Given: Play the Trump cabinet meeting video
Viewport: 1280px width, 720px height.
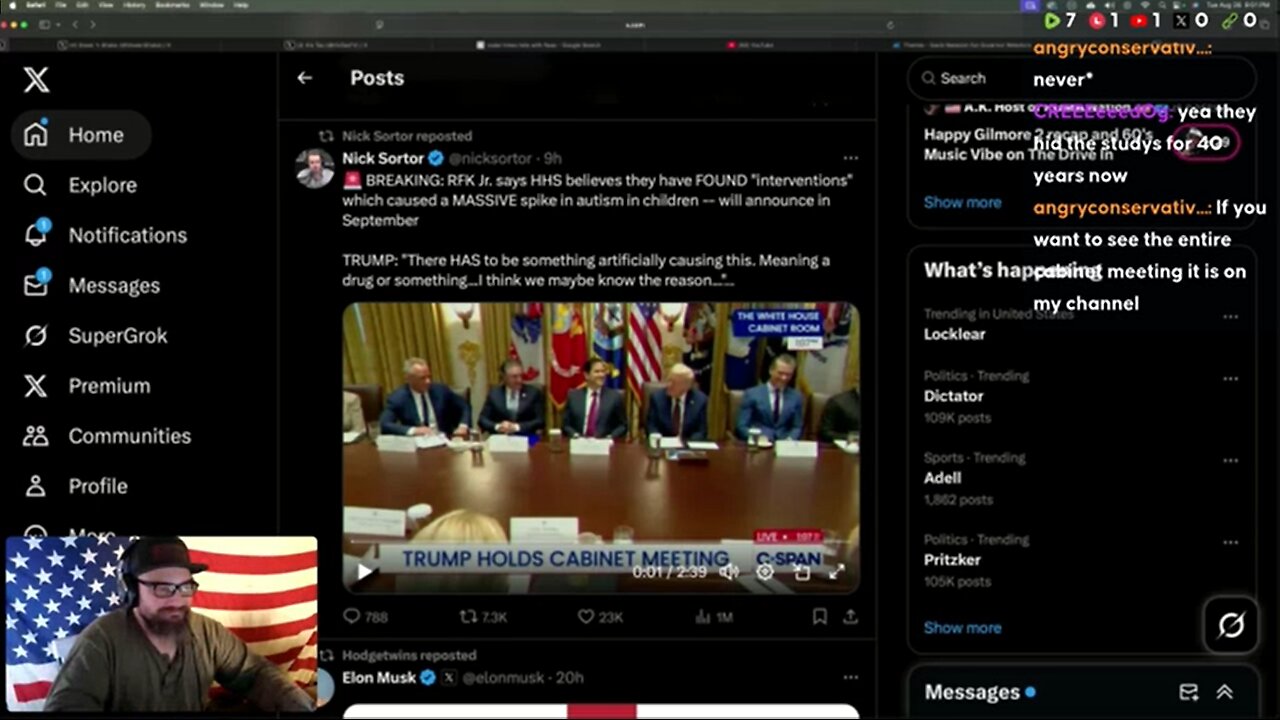Looking at the screenshot, I should (x=364, y=572).
